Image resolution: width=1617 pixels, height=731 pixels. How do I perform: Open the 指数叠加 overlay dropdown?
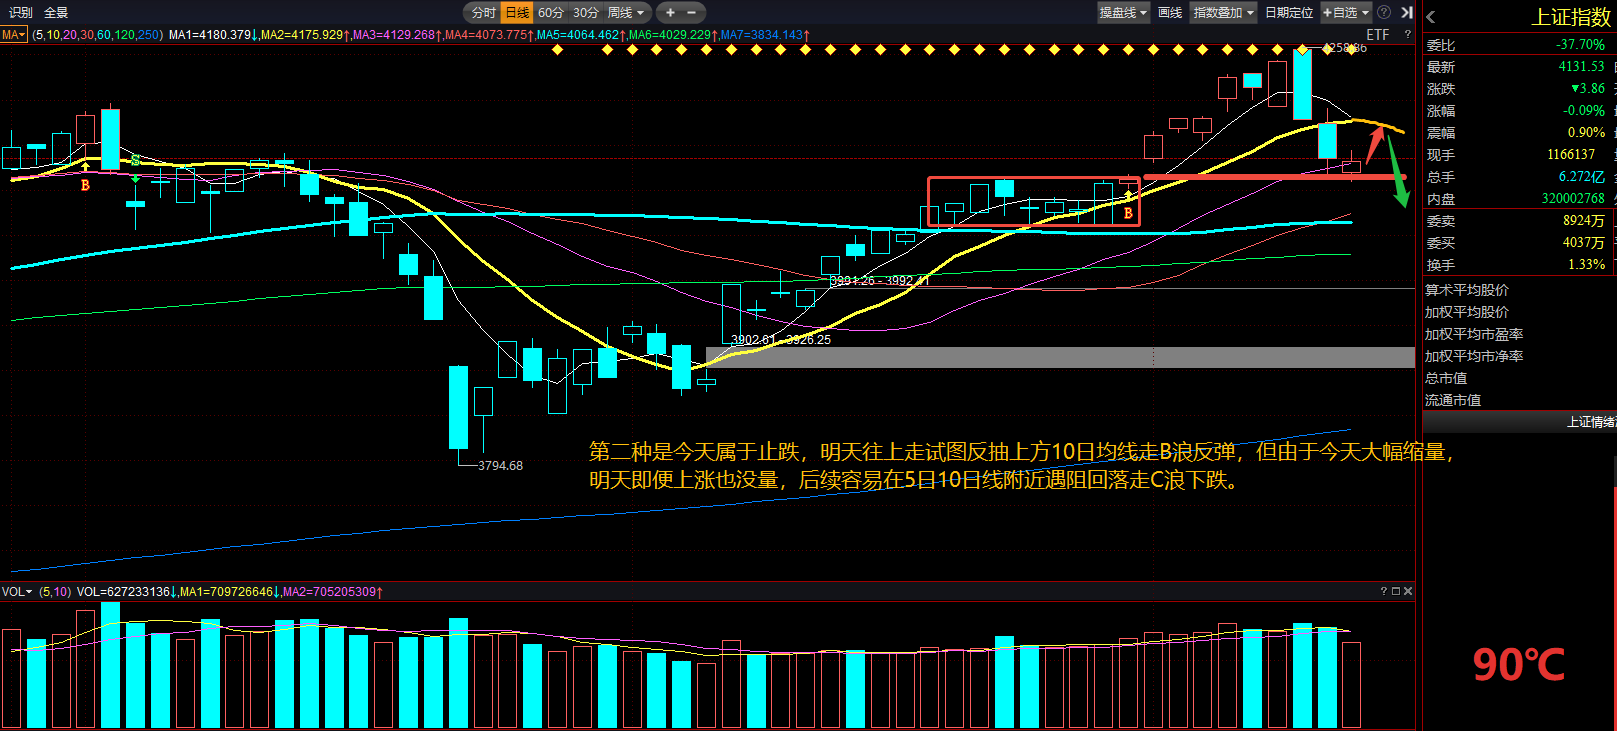(1224, 12)
